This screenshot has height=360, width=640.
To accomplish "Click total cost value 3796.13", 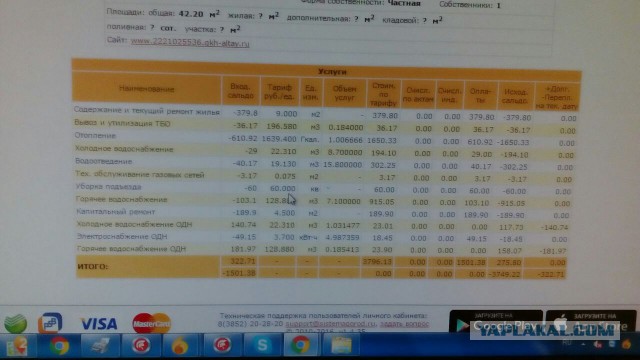I will pyautogui.click(x=377, y=262).
